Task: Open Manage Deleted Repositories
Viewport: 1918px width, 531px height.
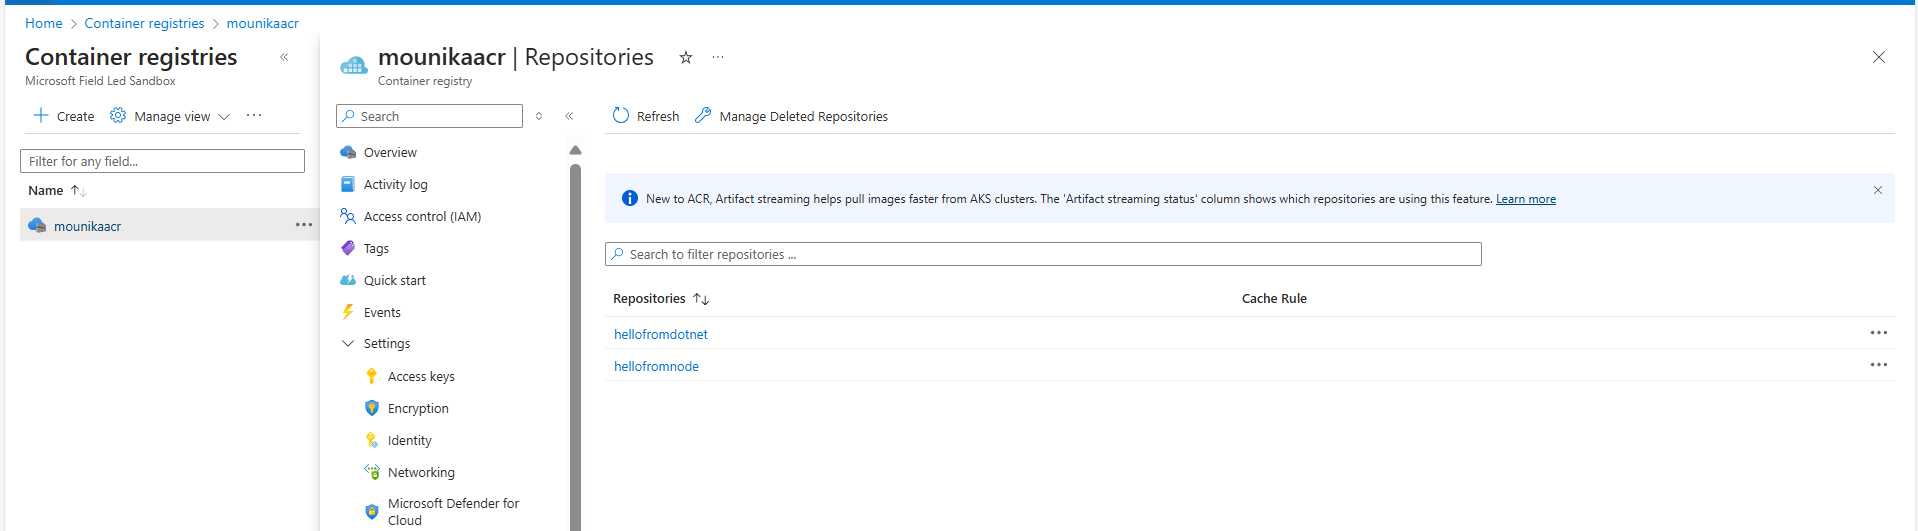Action: [x=791, y=116]
